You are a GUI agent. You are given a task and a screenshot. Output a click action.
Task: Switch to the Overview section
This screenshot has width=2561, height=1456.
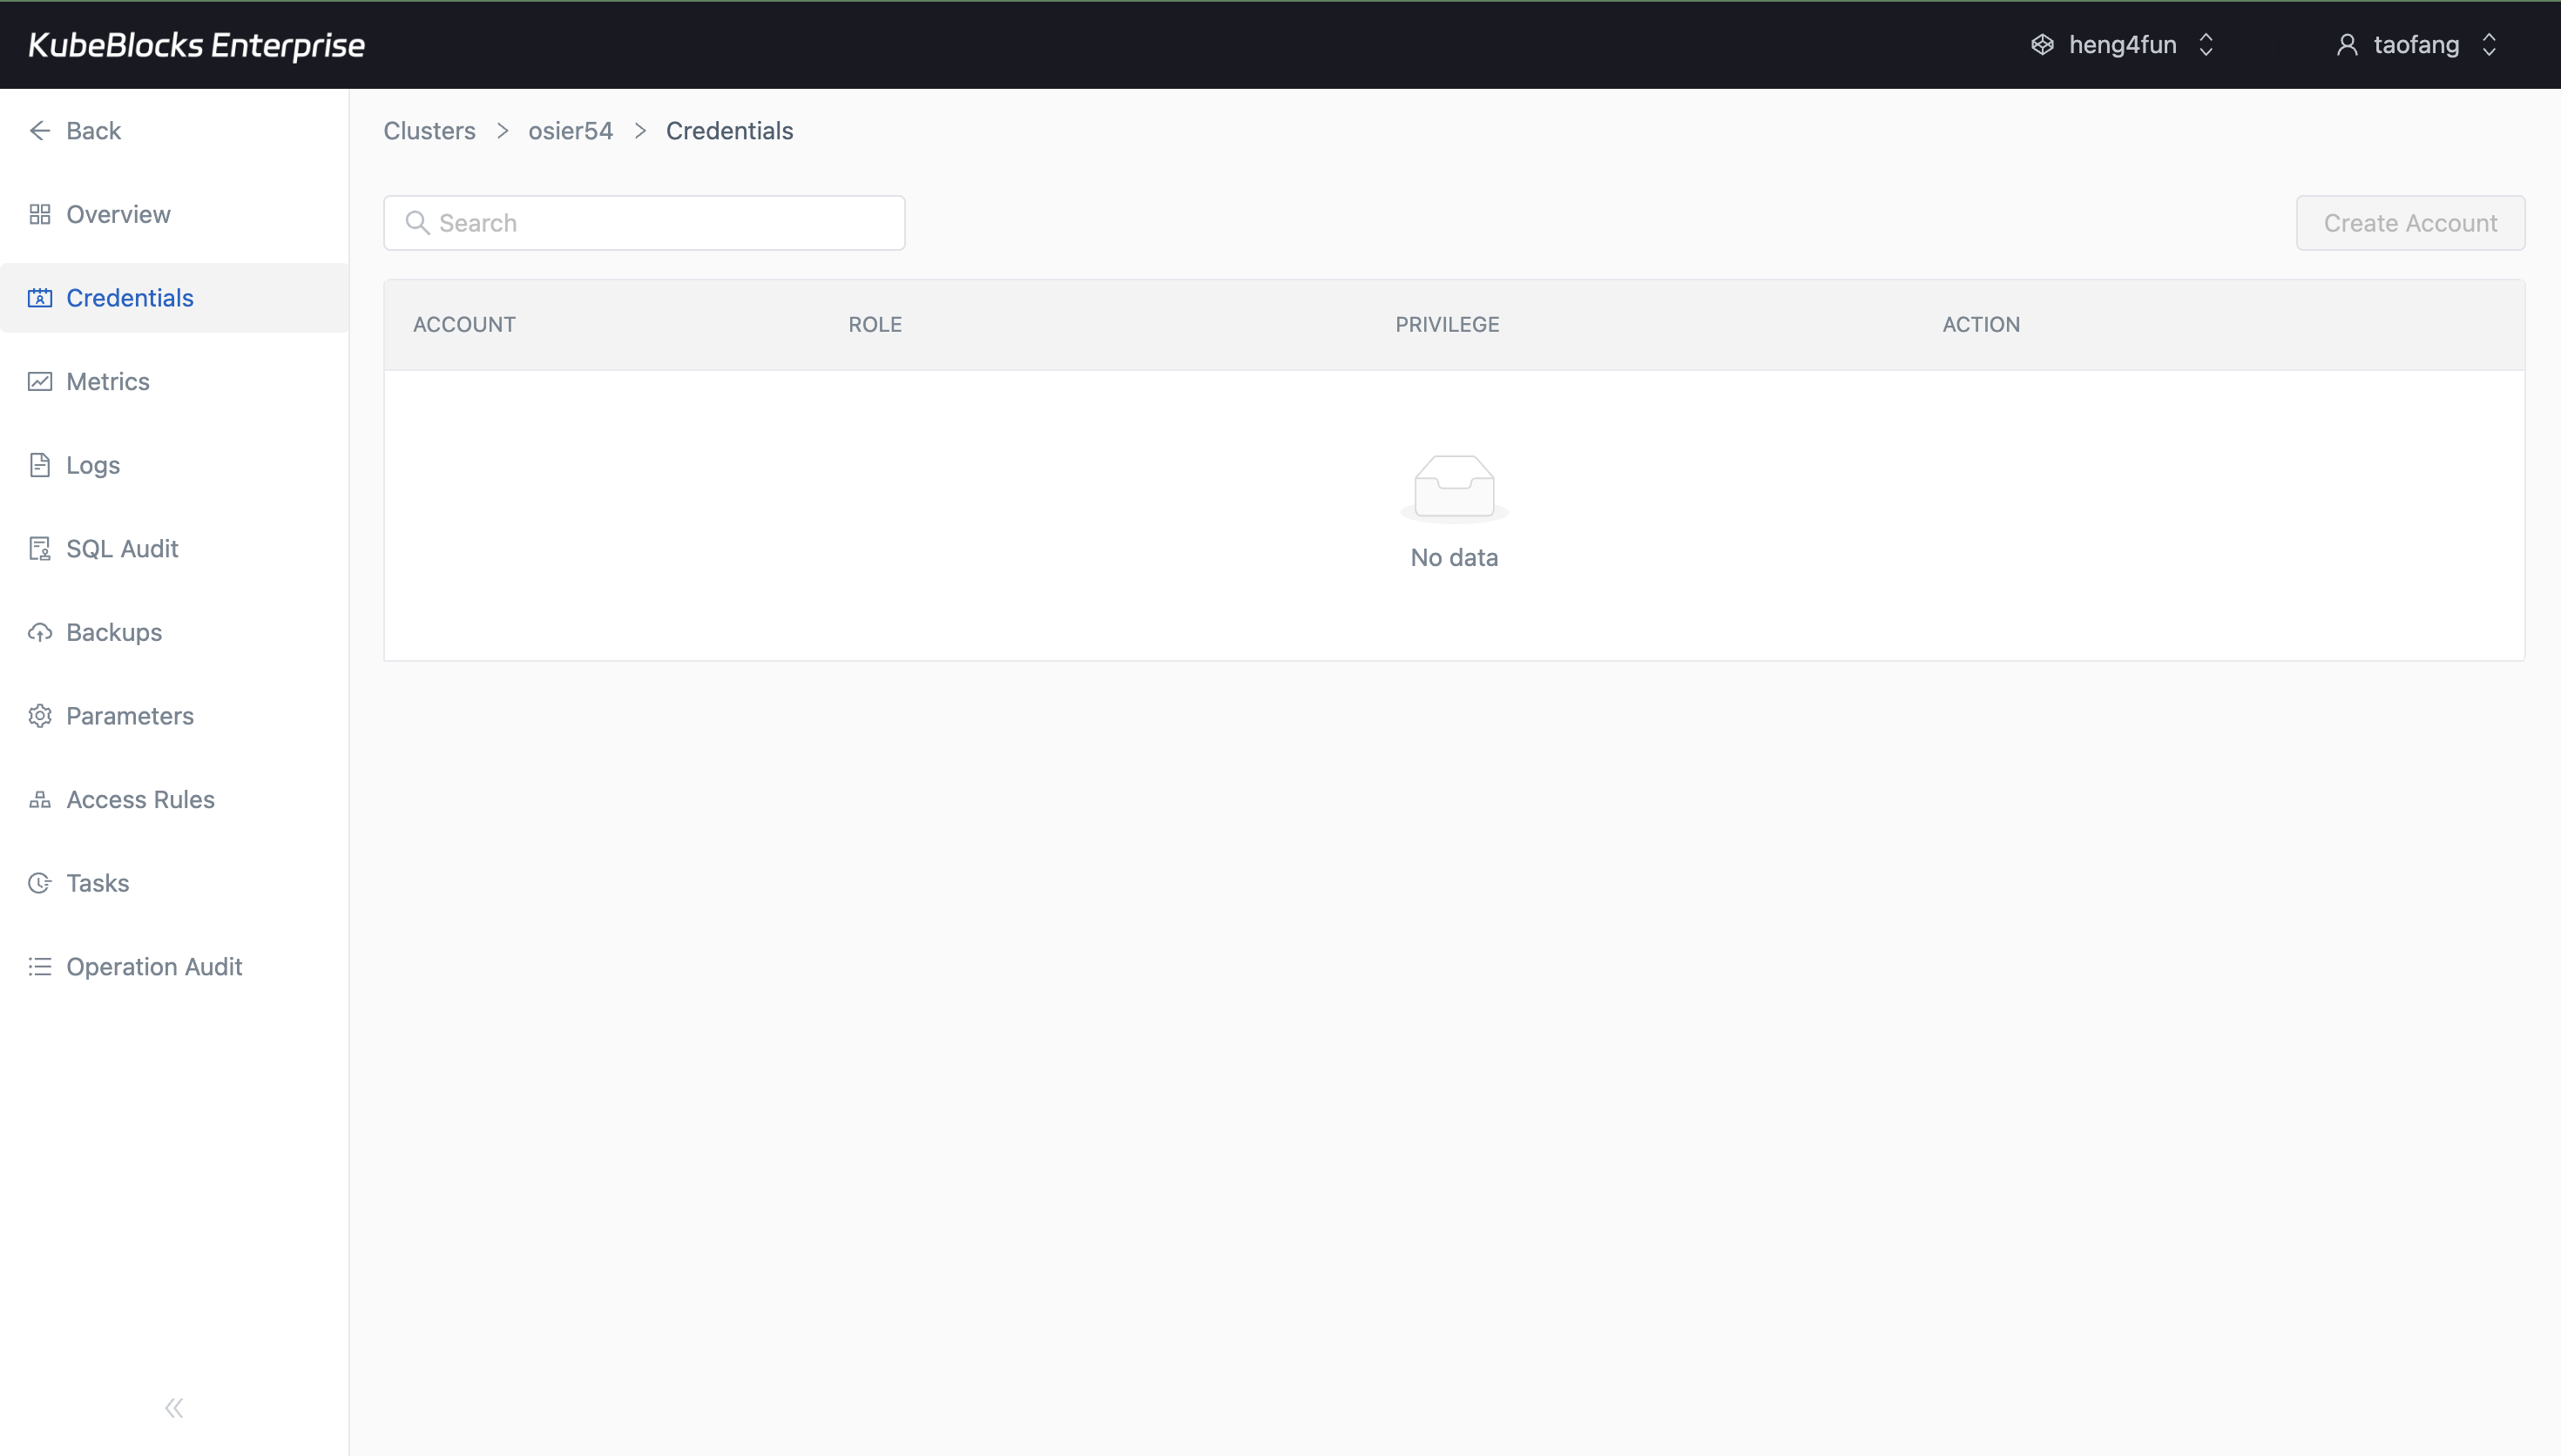coord(117,213)
